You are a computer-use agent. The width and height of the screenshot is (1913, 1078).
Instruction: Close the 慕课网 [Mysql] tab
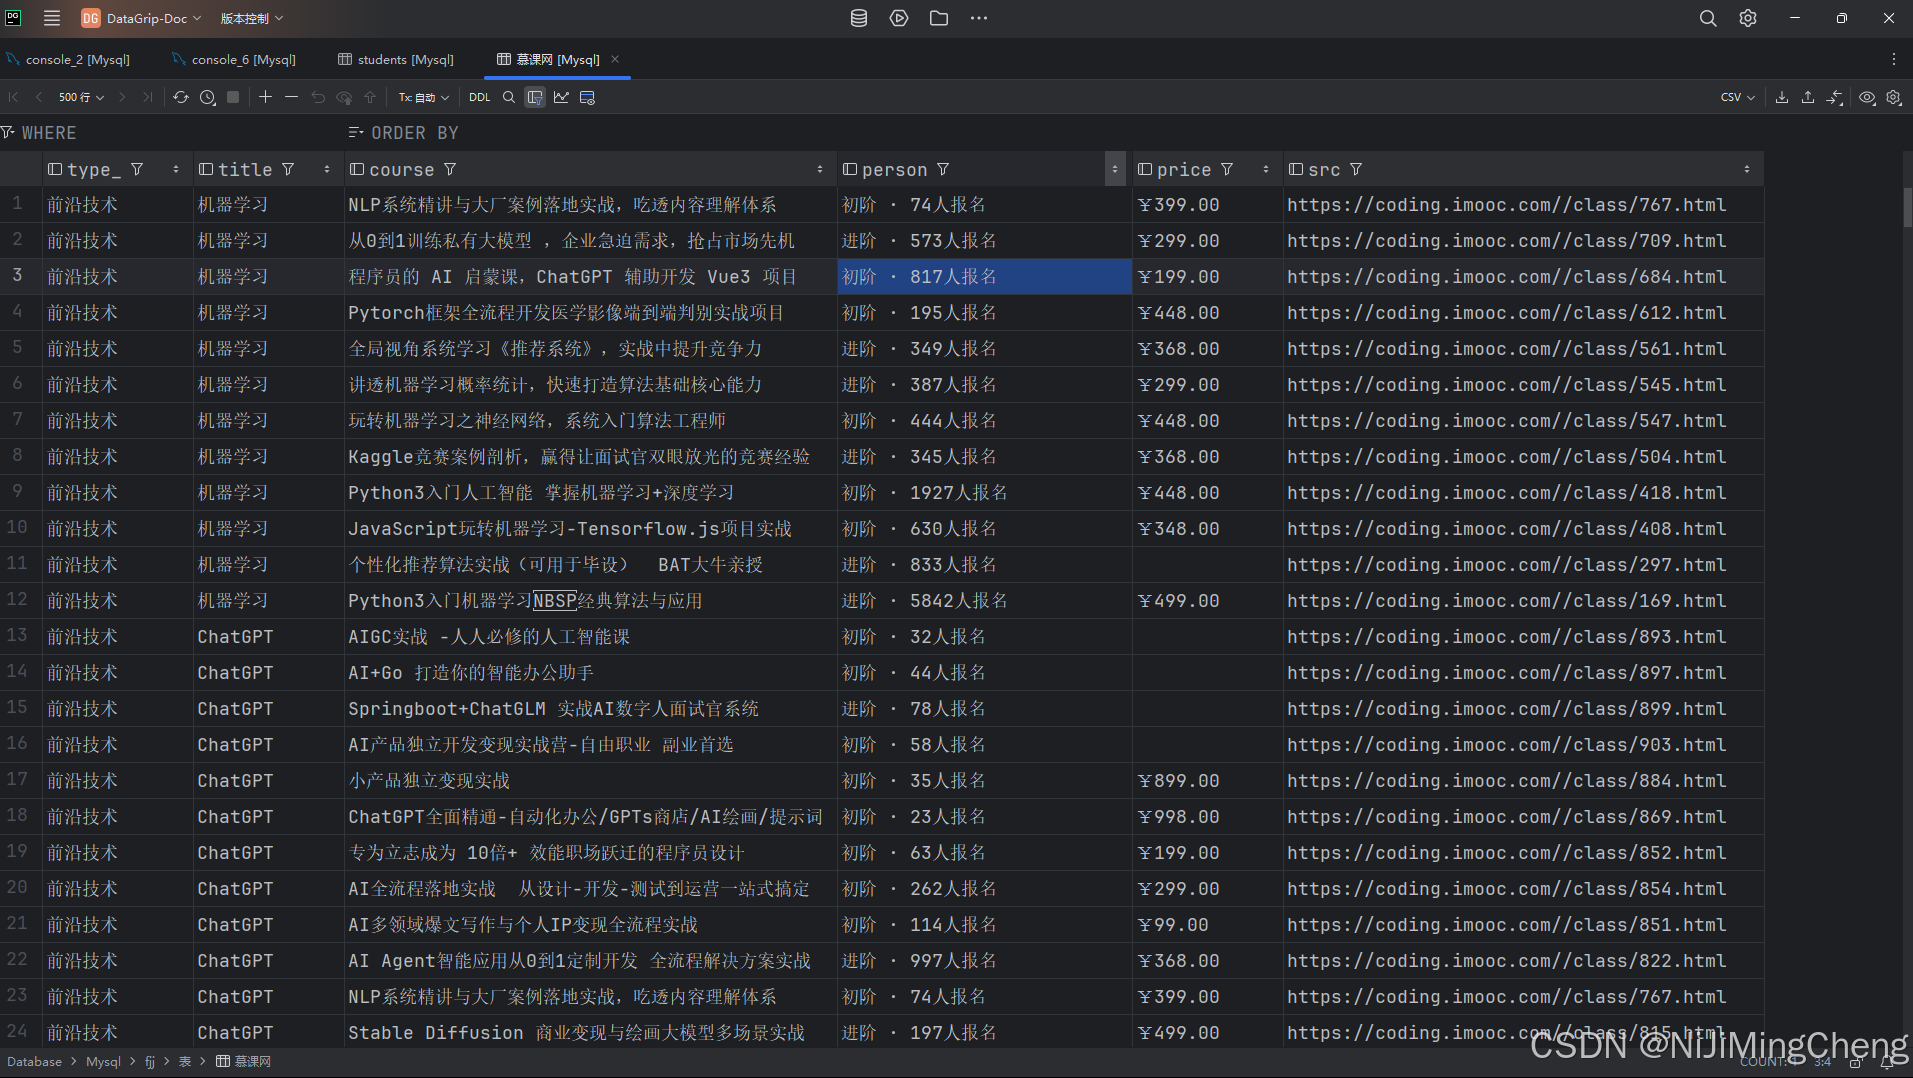(615, 59)
